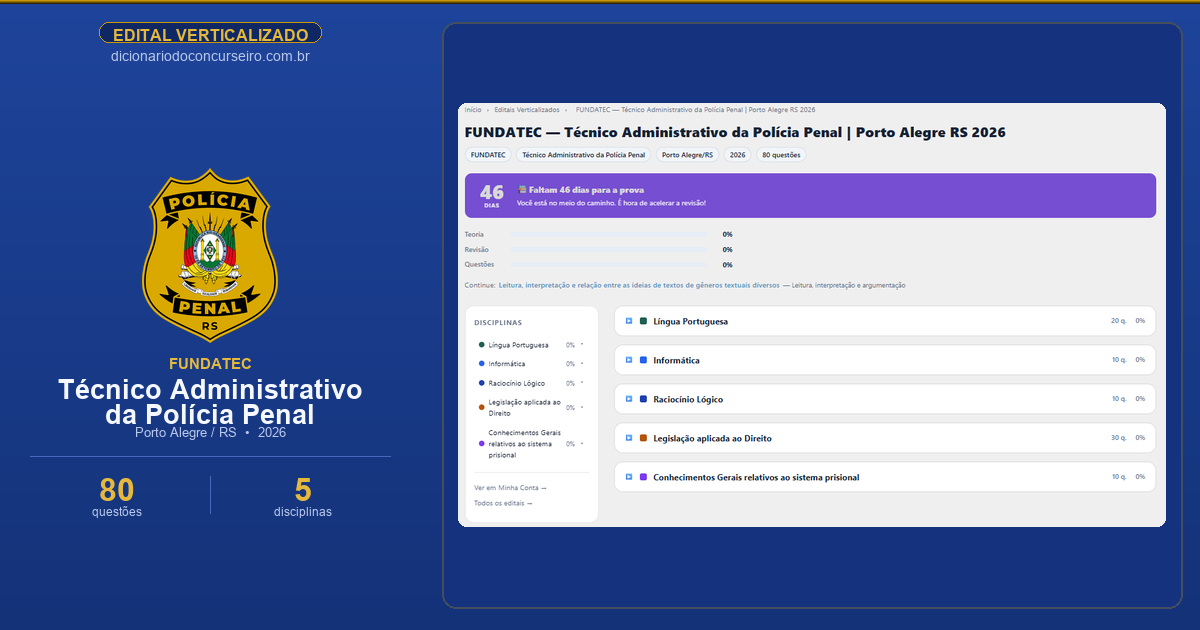Click the 30 q. count on Legislação card

point(1118,438)
